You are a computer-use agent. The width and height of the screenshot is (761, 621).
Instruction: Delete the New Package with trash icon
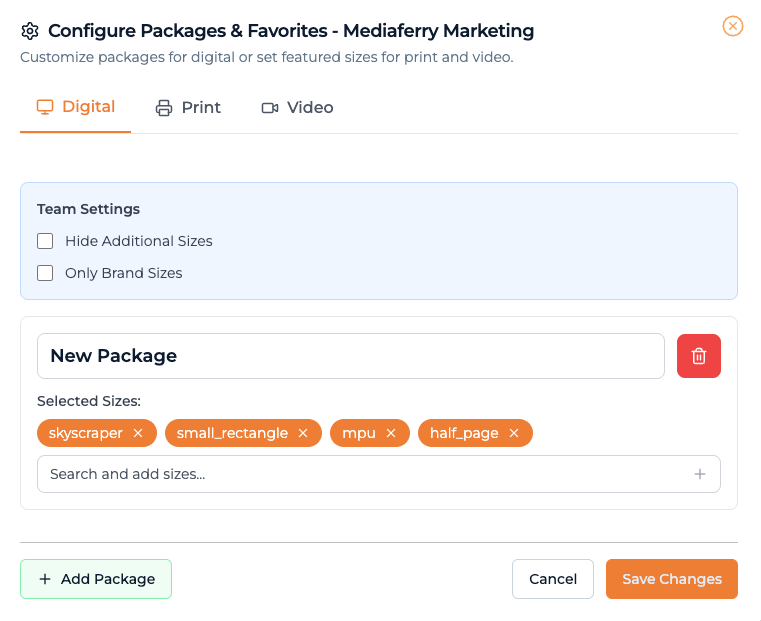[x=699, y=356]
